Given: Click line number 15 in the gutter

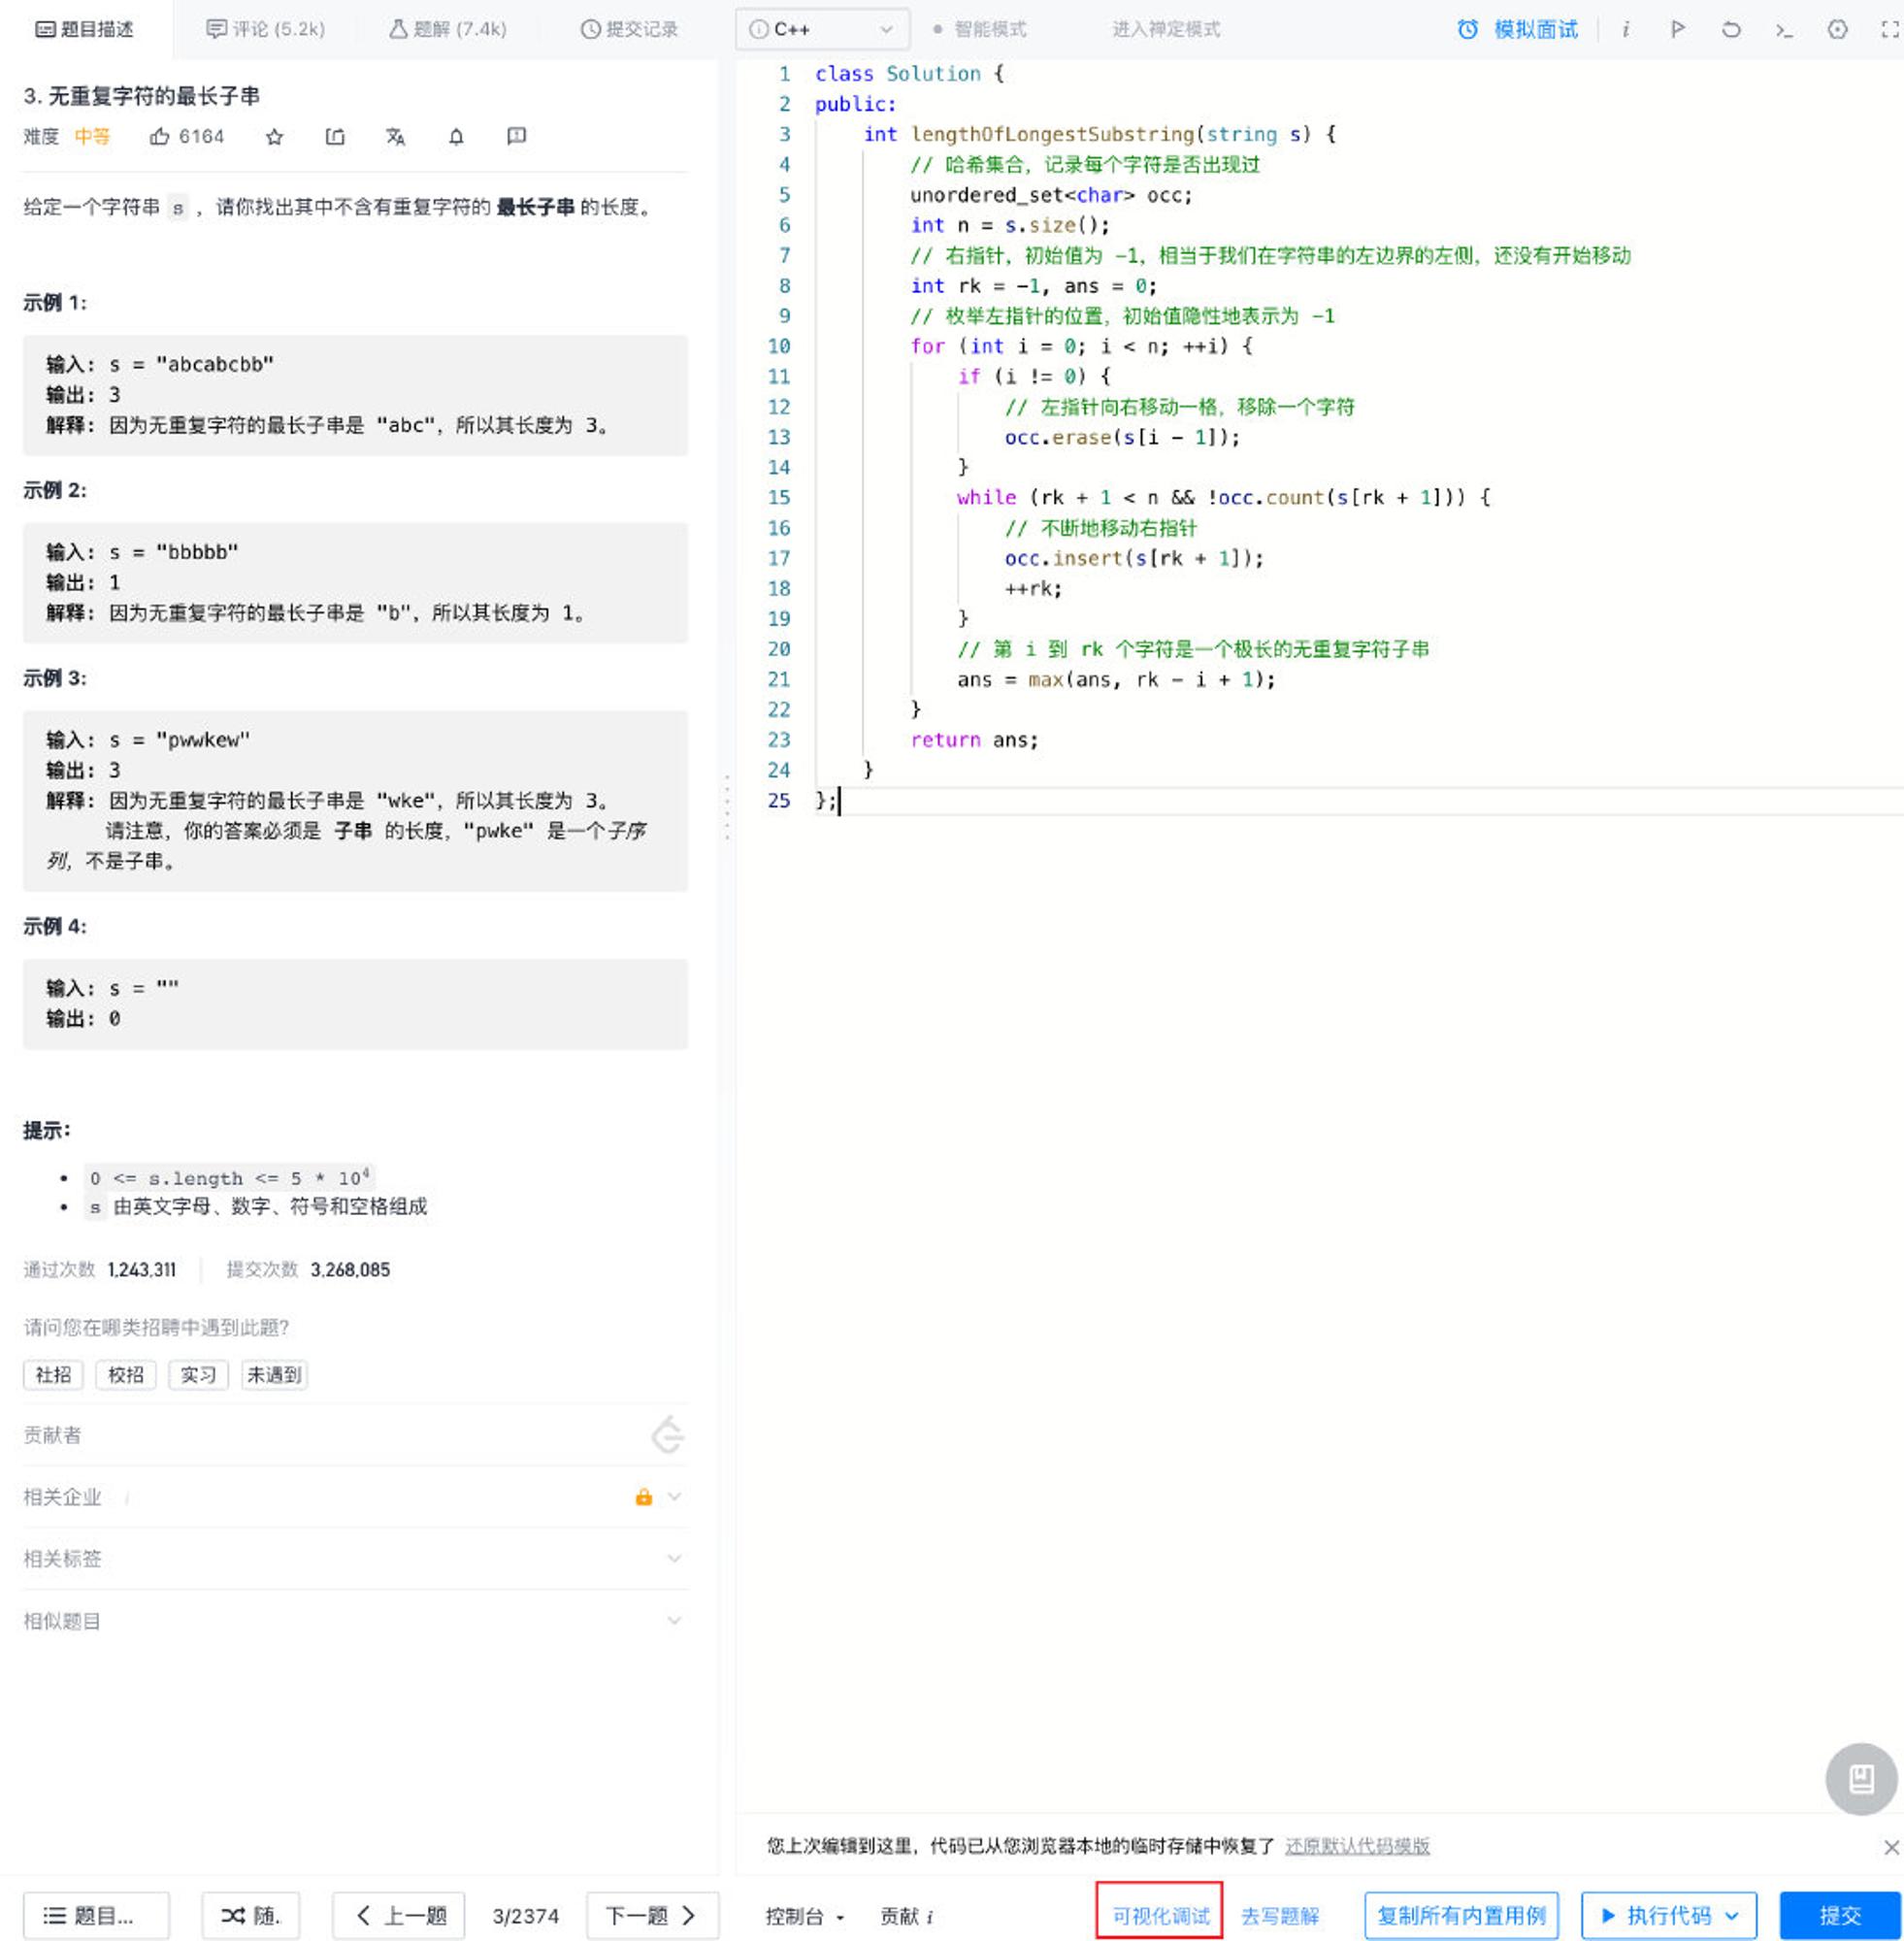Looking at the screenshot, I should 779,497.
